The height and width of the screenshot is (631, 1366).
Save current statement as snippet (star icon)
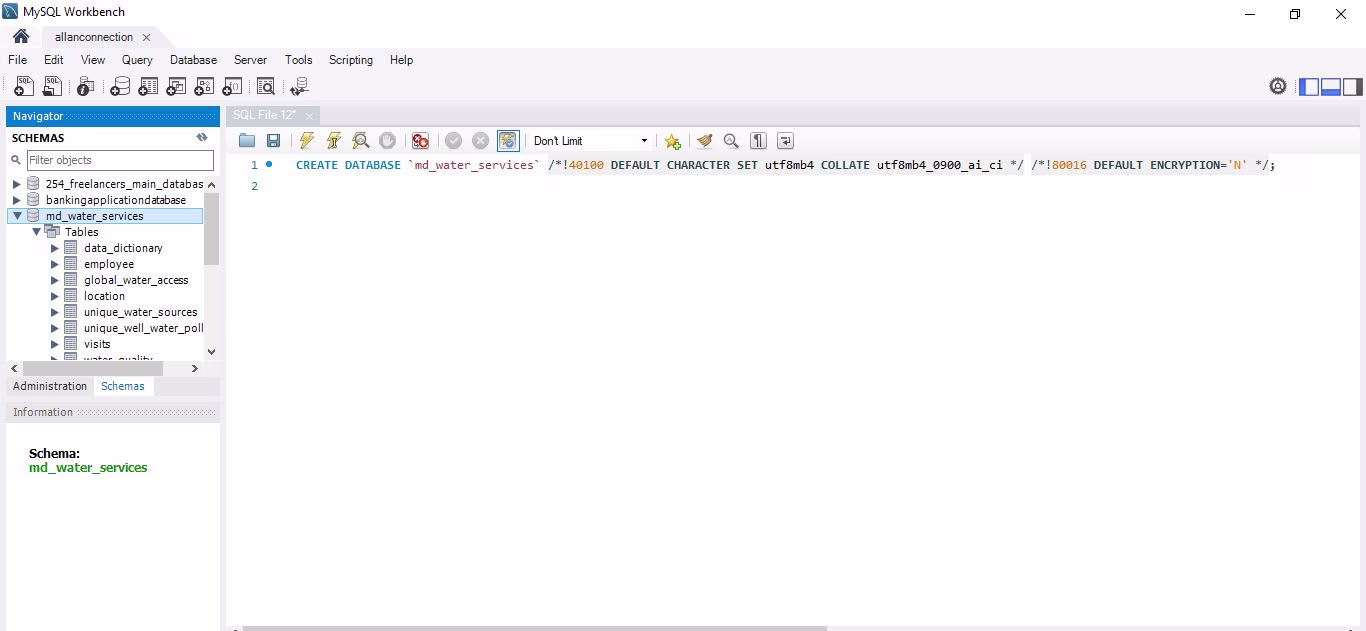coord(673,141)
